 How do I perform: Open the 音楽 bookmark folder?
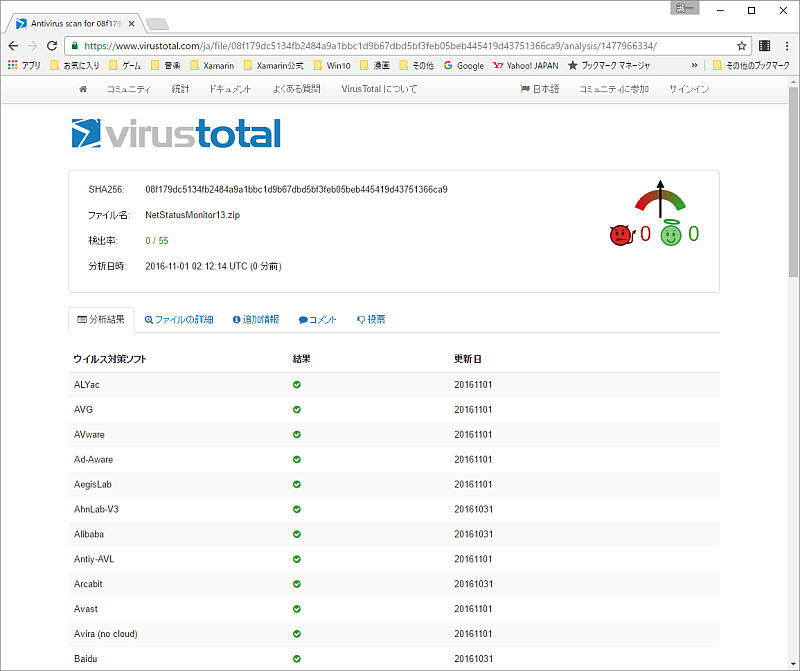[166, 65]
